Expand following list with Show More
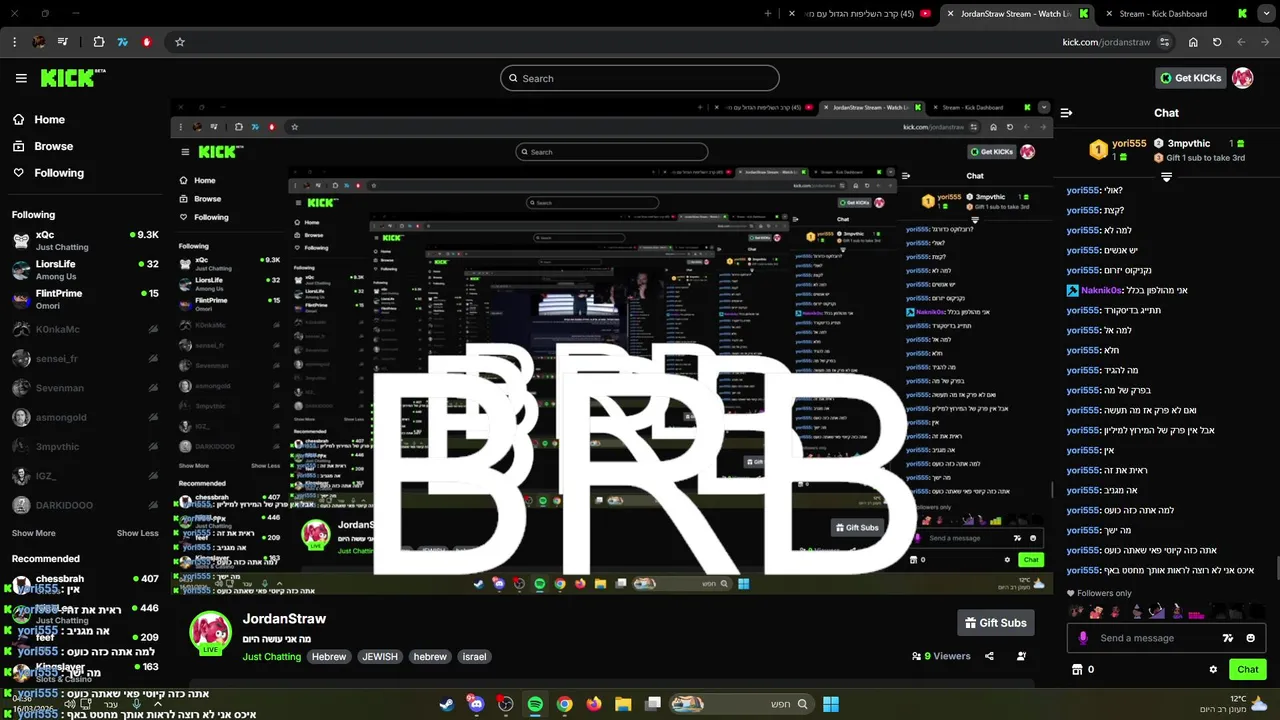Screen dimensions: 1280x720 34,533
